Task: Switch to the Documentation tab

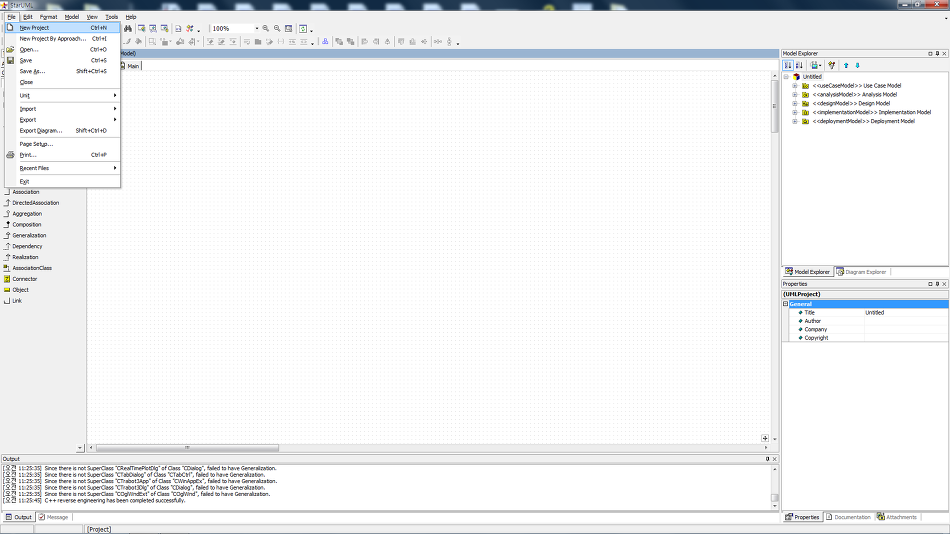Action: [x=851, y=517]
